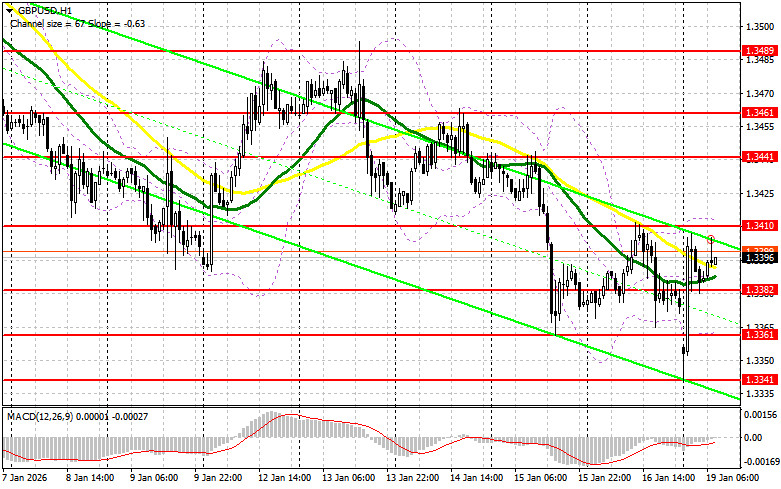
Task: Click the -0.00169 MACD scale value
Action: [x=760, y=462]
